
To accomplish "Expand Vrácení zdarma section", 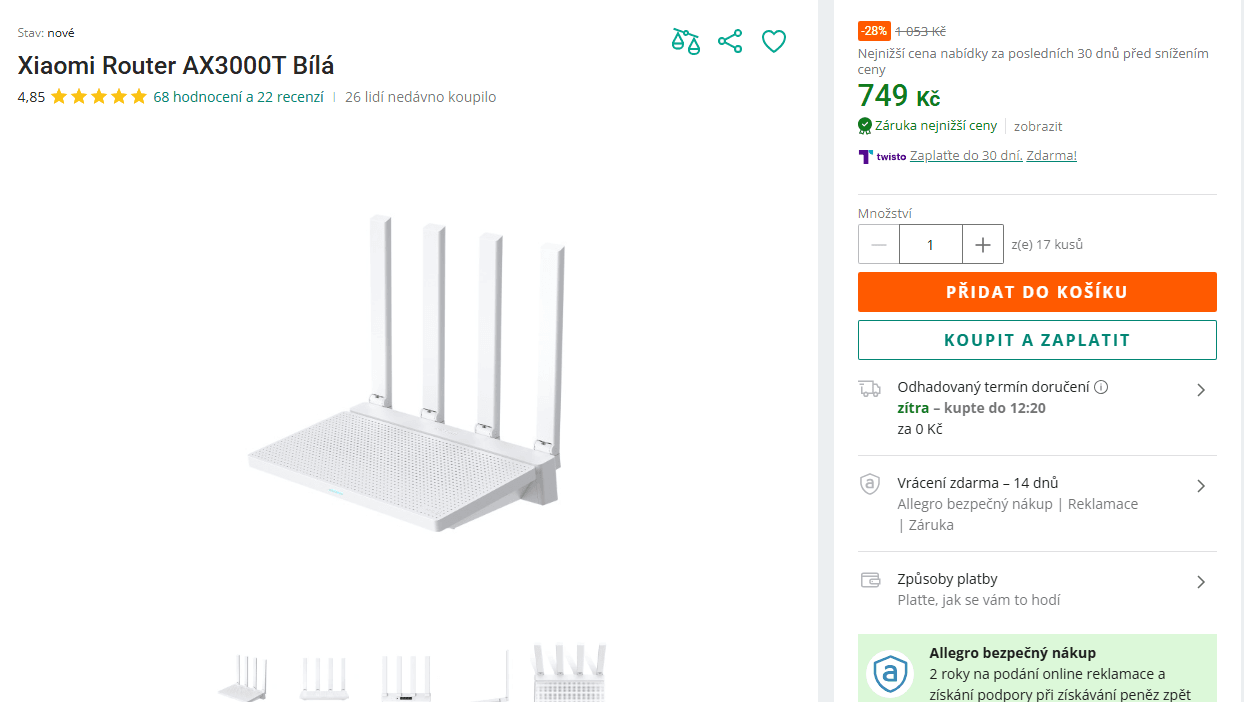I will (x=1201, y=486).
